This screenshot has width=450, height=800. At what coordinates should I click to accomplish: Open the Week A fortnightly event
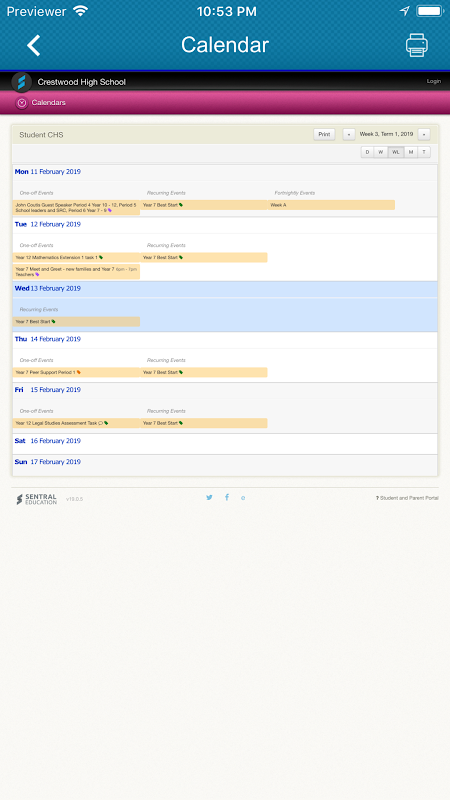click(331, 205)
